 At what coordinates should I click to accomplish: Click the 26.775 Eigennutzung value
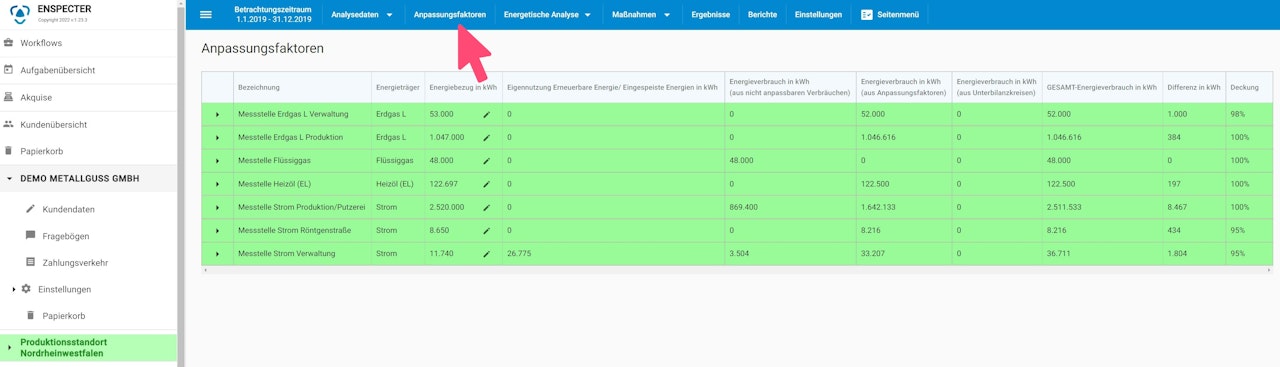(518, 254)
